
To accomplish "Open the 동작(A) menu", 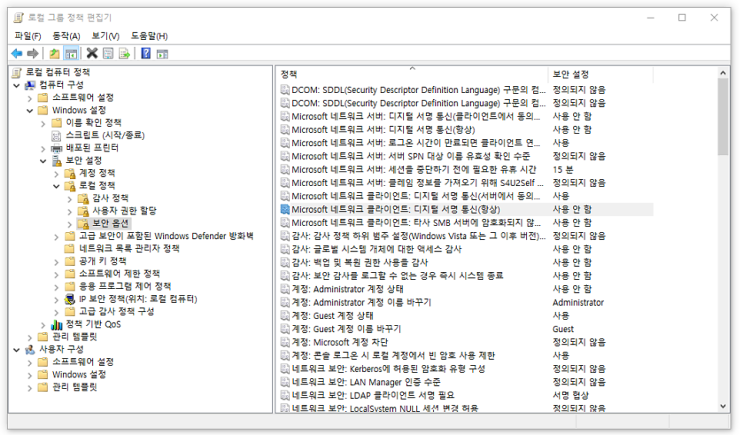I will tap(66, 36).
